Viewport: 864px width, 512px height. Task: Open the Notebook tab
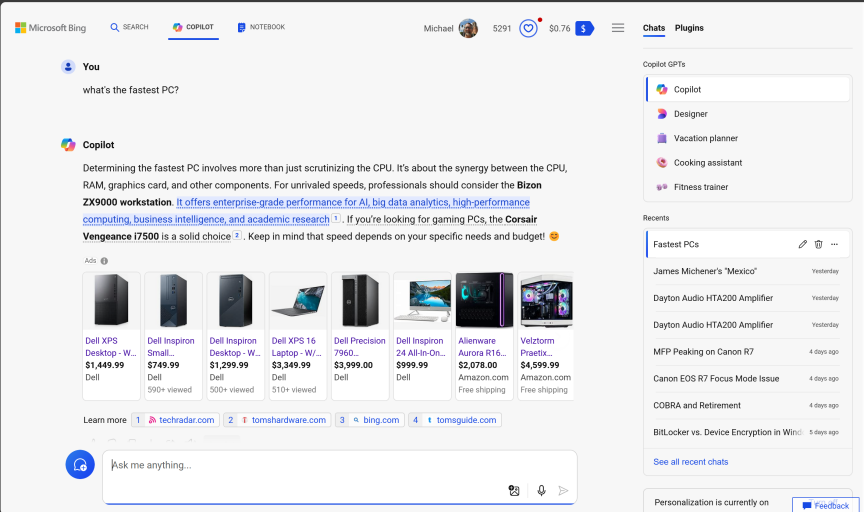tap(261, 27)
